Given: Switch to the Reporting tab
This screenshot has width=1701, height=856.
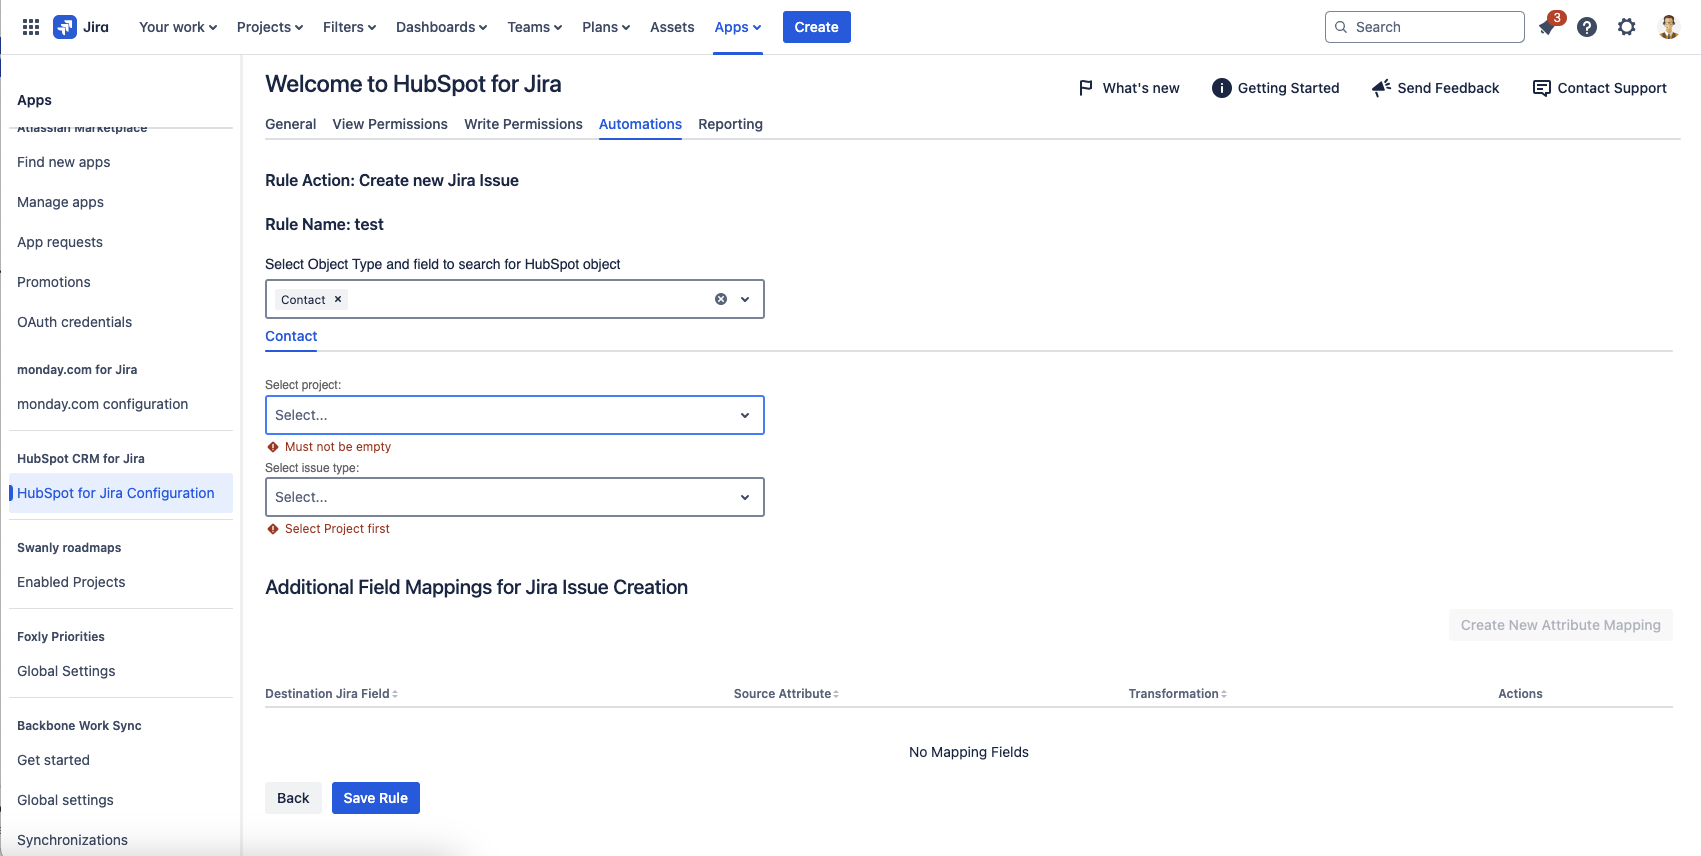Looking at the screenshot, I should (x=730, y=124).
